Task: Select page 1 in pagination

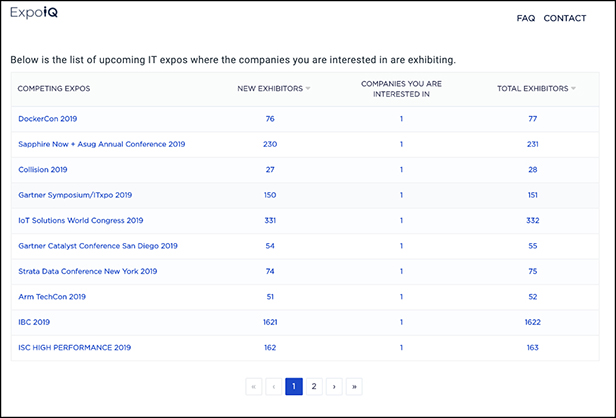Action: click(294, 387)
